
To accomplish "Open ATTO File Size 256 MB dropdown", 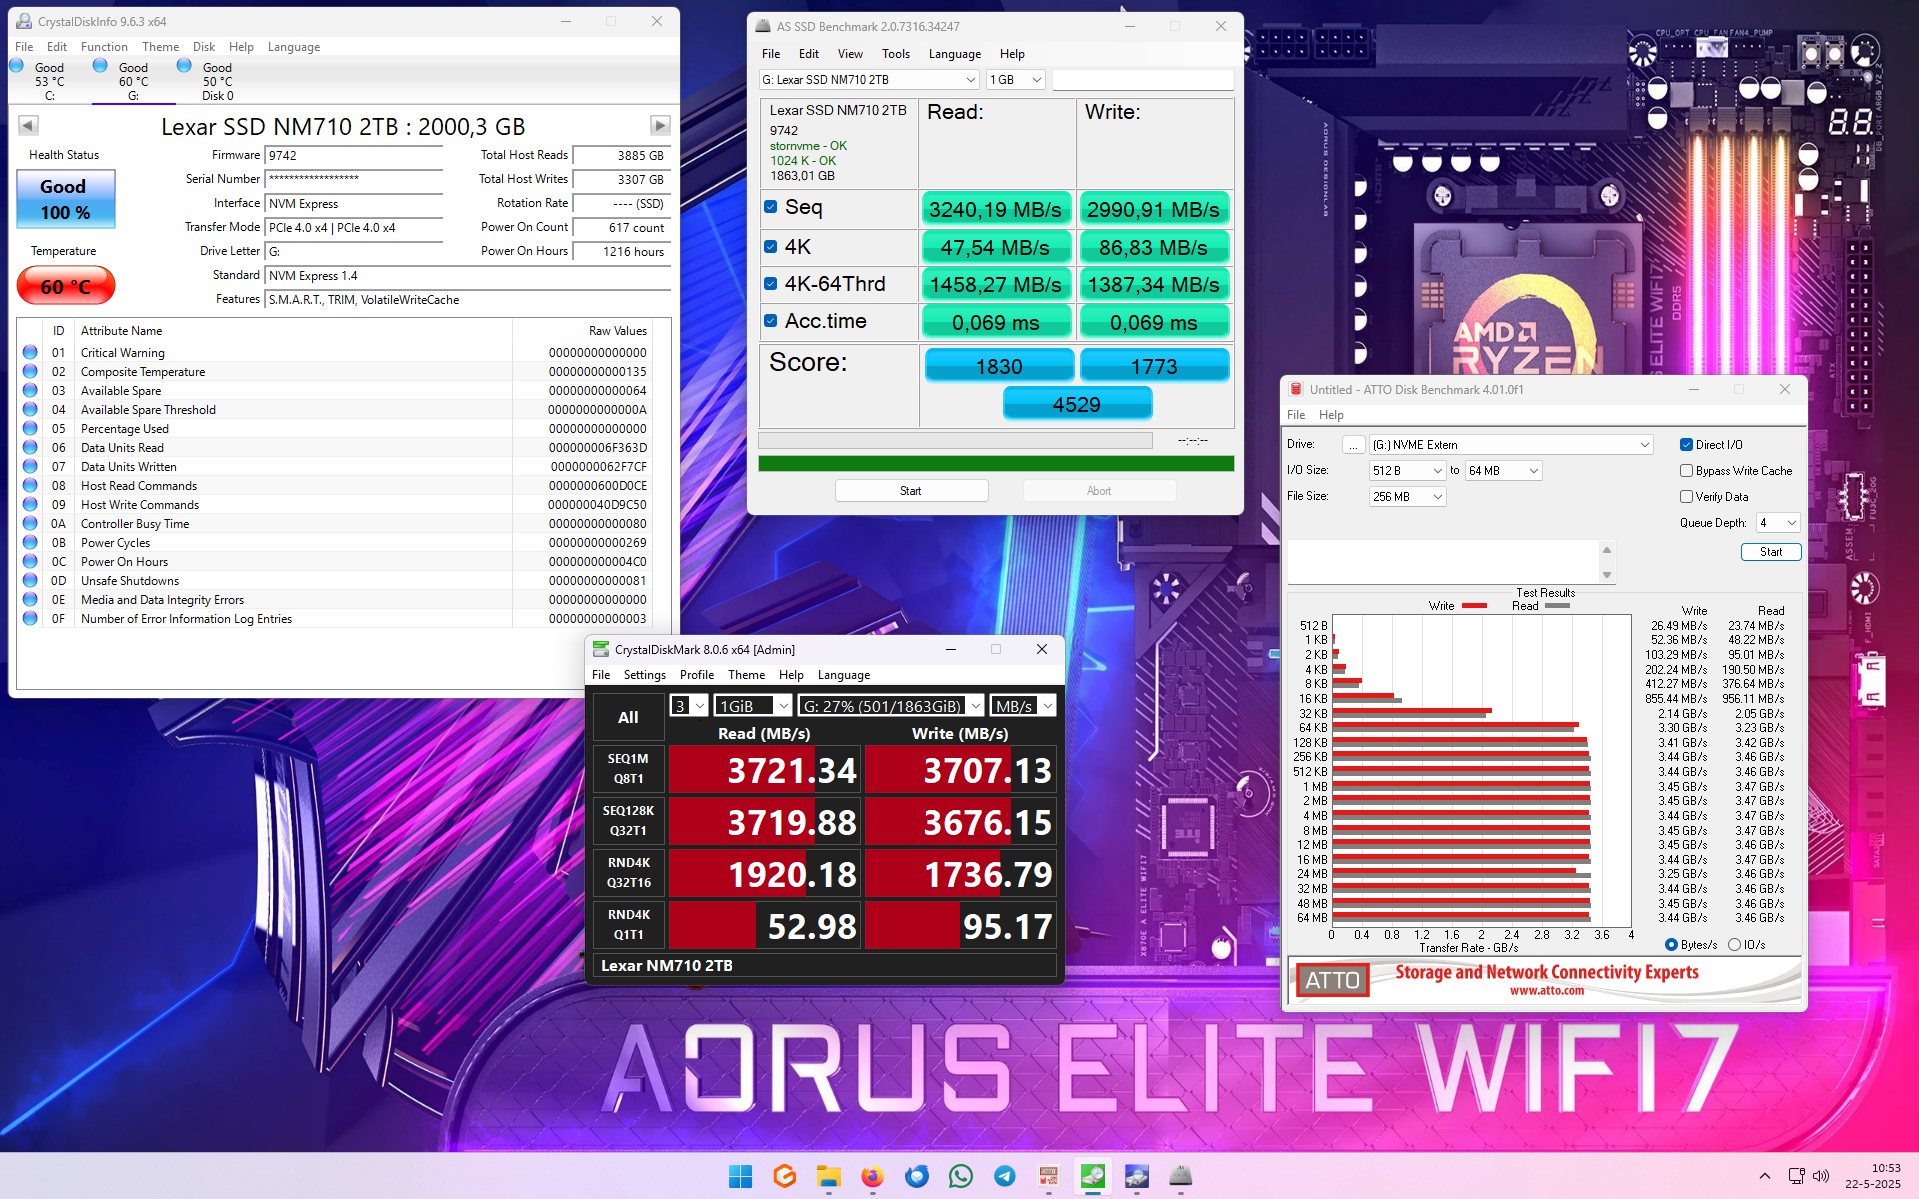I will click(1407, 497).
